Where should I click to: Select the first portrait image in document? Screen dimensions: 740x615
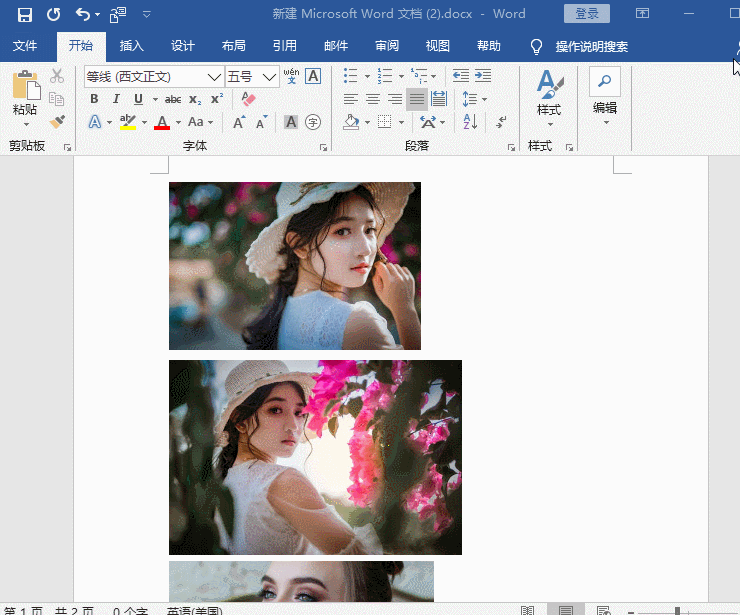295,266
